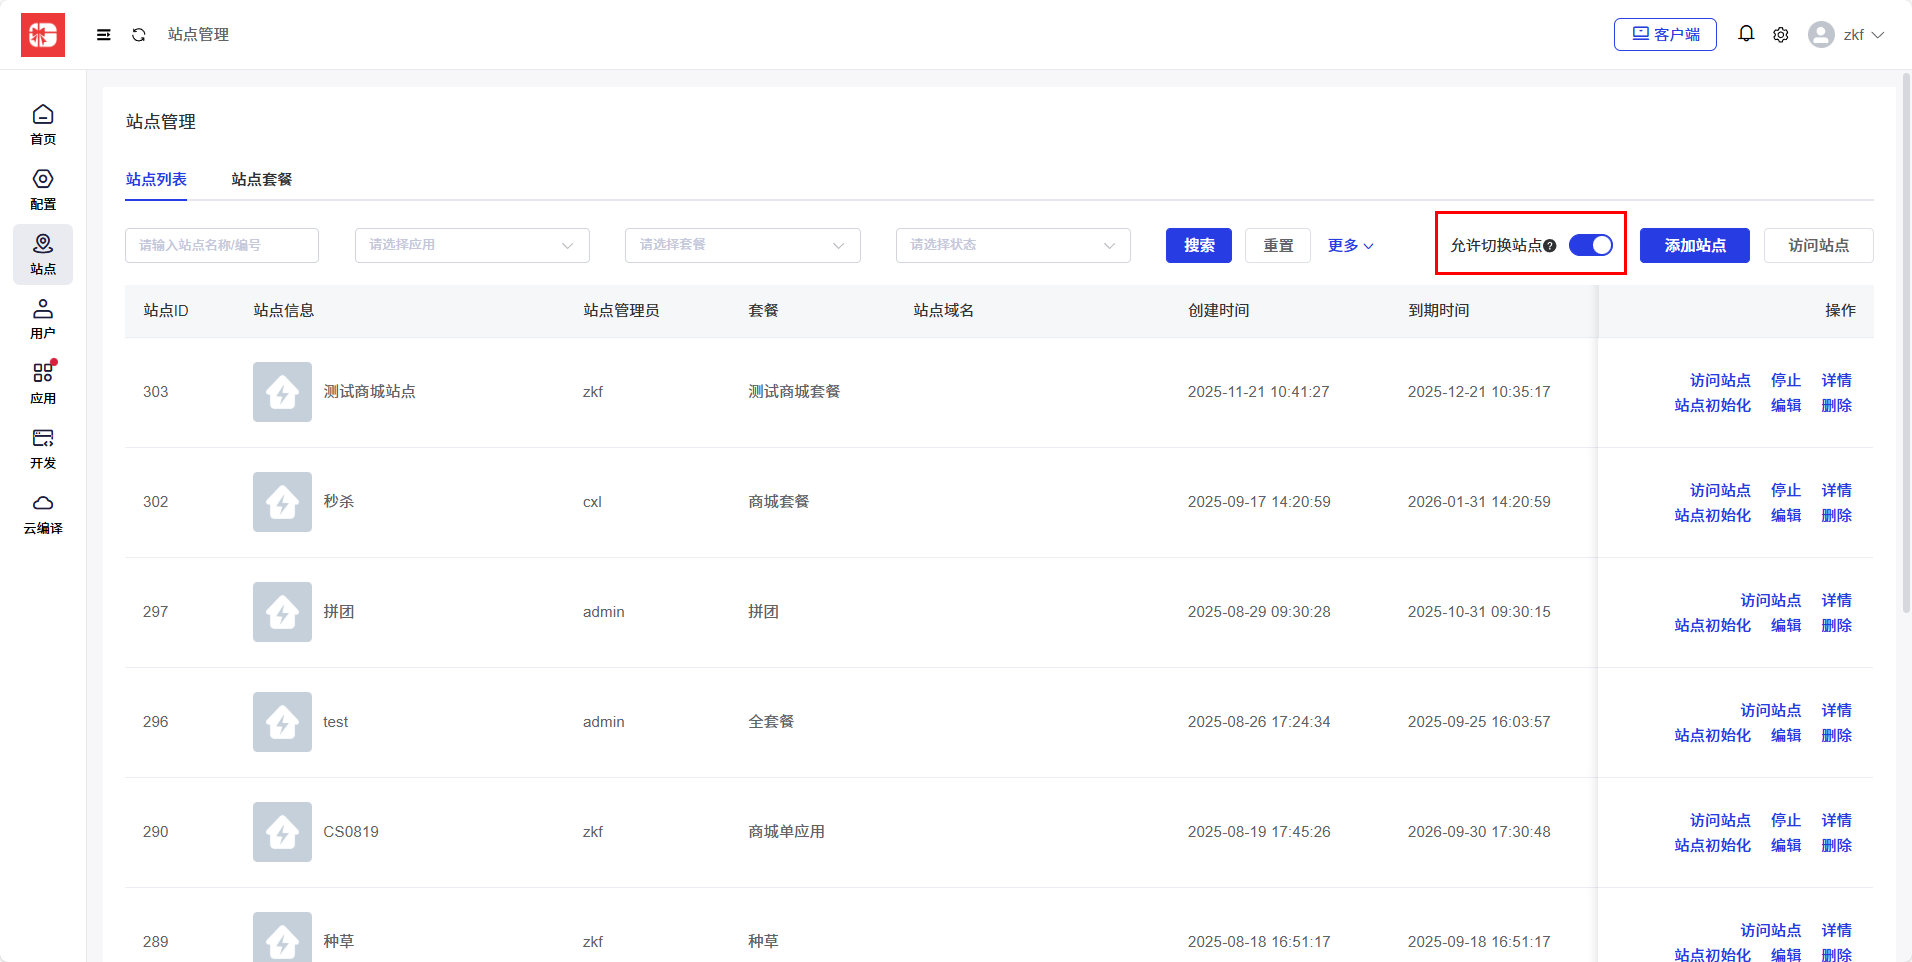Click the 添加站点 button
Viewport: 1912px width, 962px height.
coord(1694,245)
